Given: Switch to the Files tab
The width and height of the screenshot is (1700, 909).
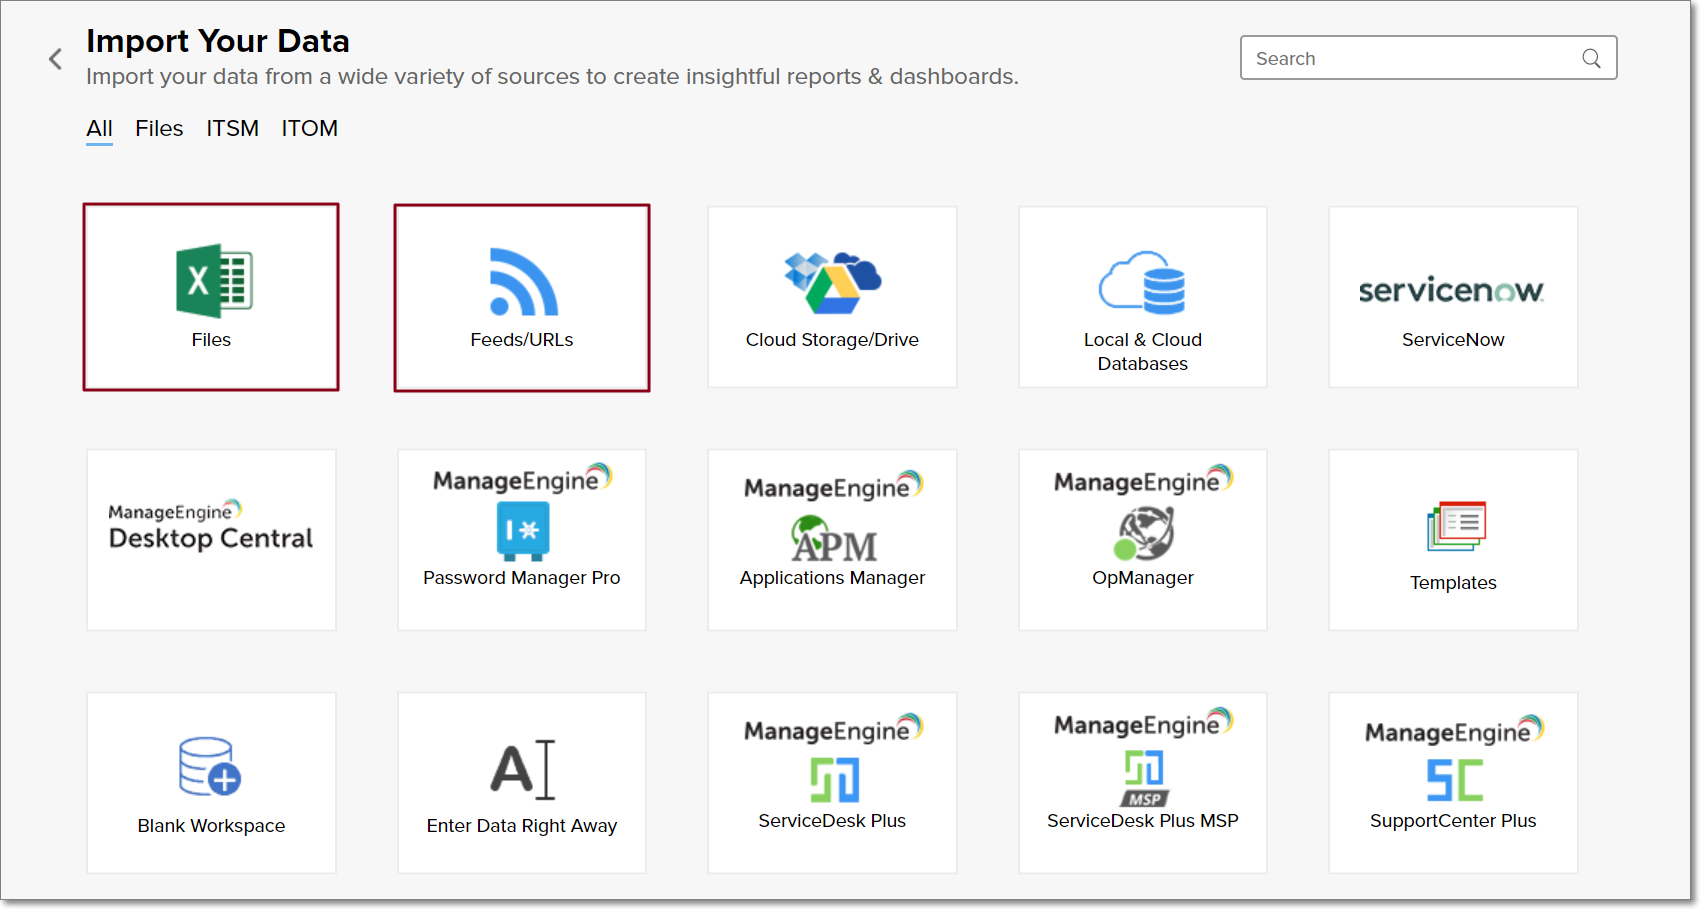Looking at the screenshot, I should pos(159,128).
